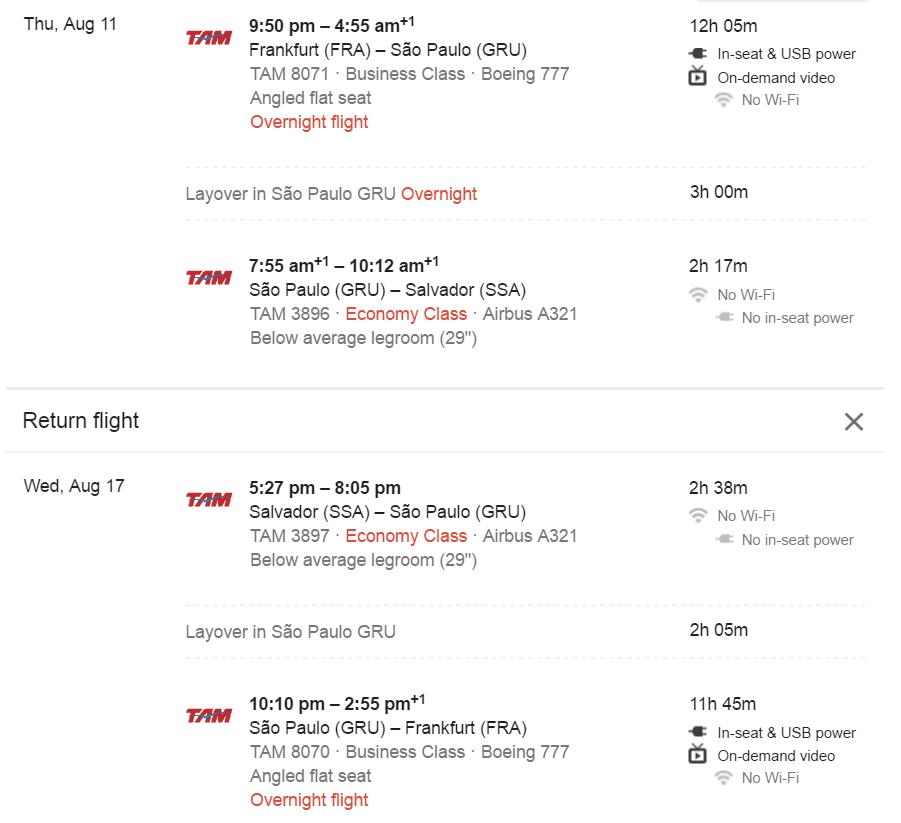Click TAM logo for Salvador–São Paulo flight
901x823 pixels.
(x=209, y=499)
